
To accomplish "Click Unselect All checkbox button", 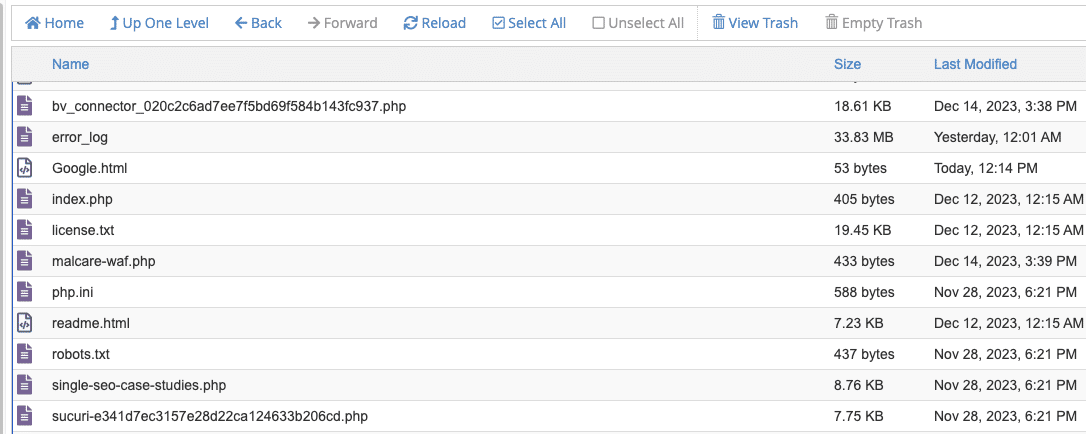I will tap(638, 23).
